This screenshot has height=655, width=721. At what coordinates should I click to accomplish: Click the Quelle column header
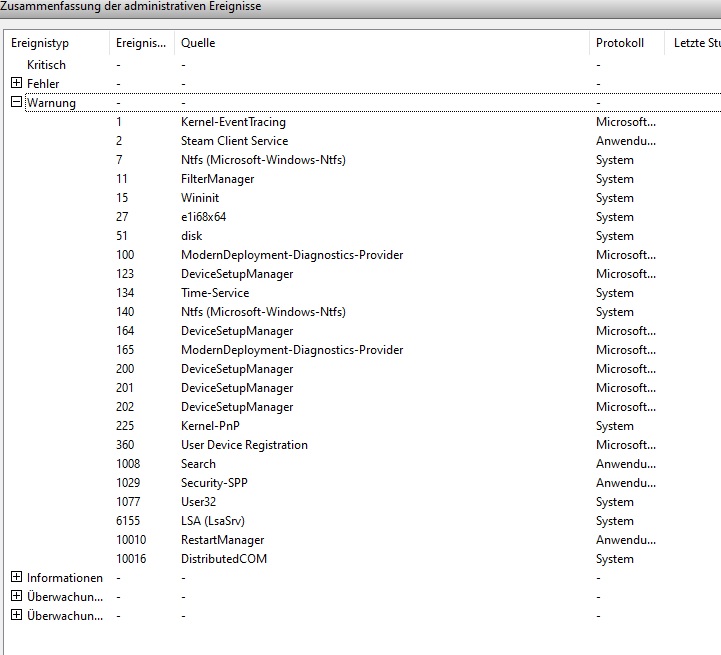coord(382,43)
